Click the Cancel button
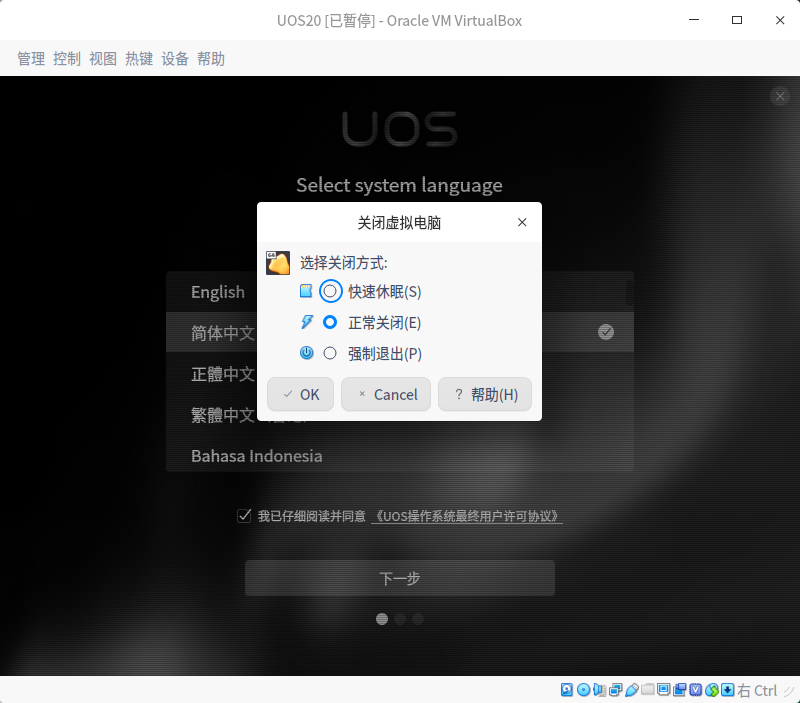Viewport: 800px width, 703px height. point(386,394)
